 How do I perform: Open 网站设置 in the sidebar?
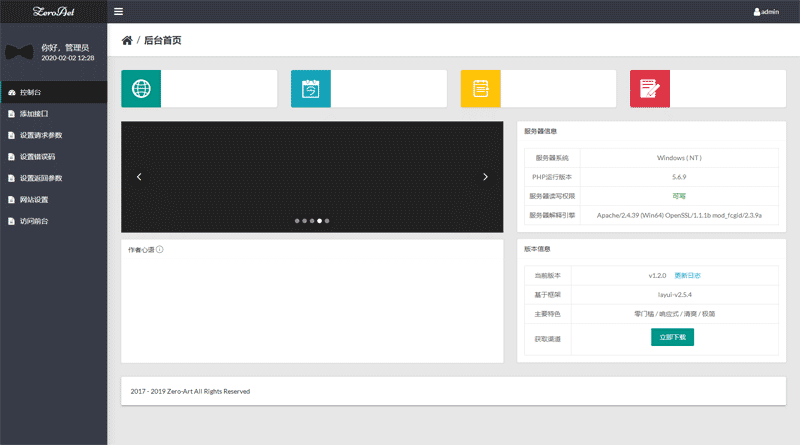34,199
